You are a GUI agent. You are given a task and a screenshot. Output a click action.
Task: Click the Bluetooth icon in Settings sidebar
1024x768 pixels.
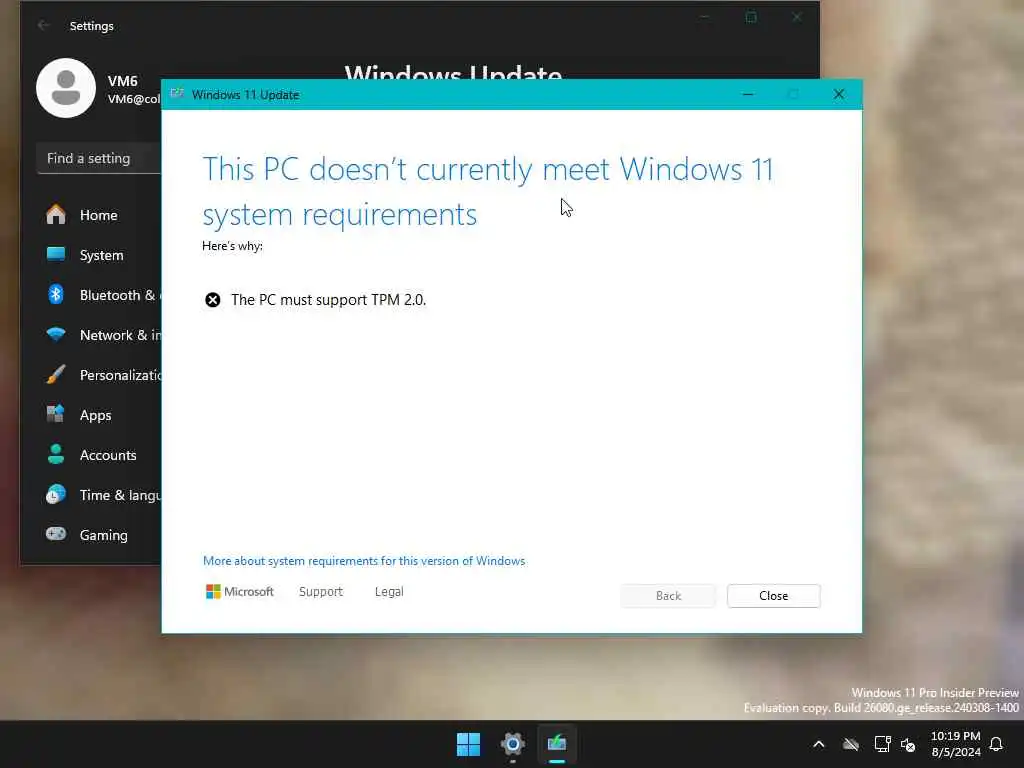coord(56,295)
